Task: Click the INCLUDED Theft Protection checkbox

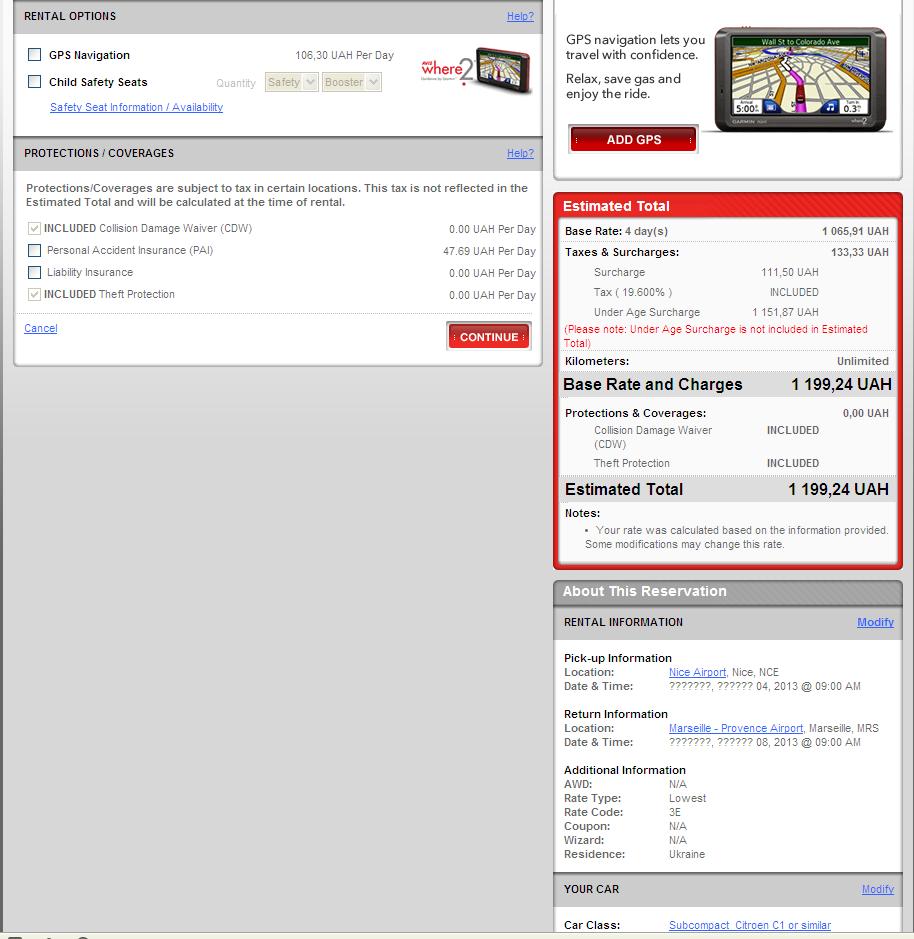Action: click(35, 295)
